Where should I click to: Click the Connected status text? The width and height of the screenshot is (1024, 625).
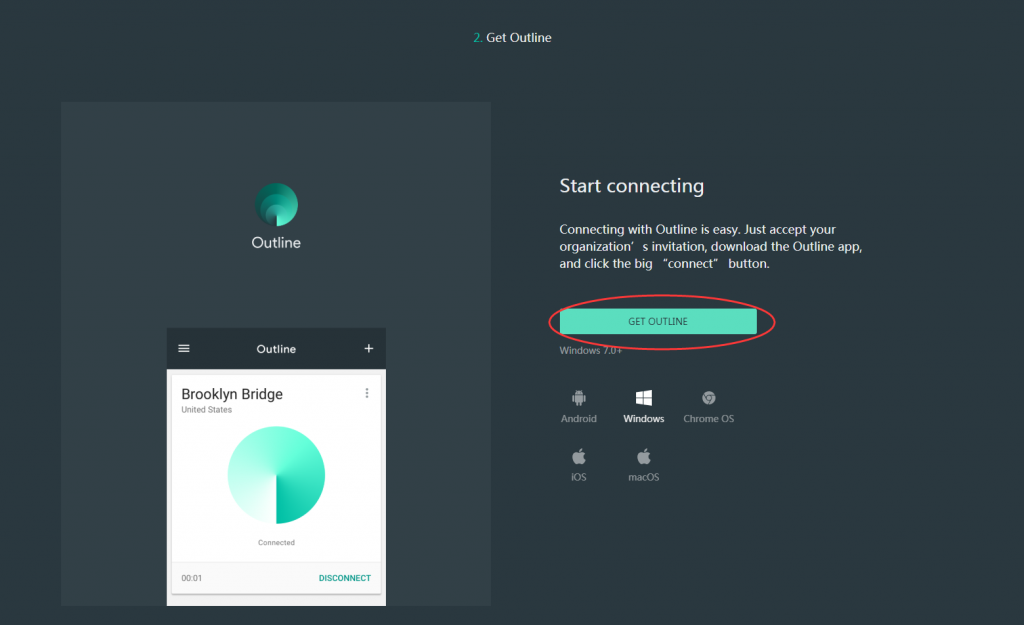point(276,543)
